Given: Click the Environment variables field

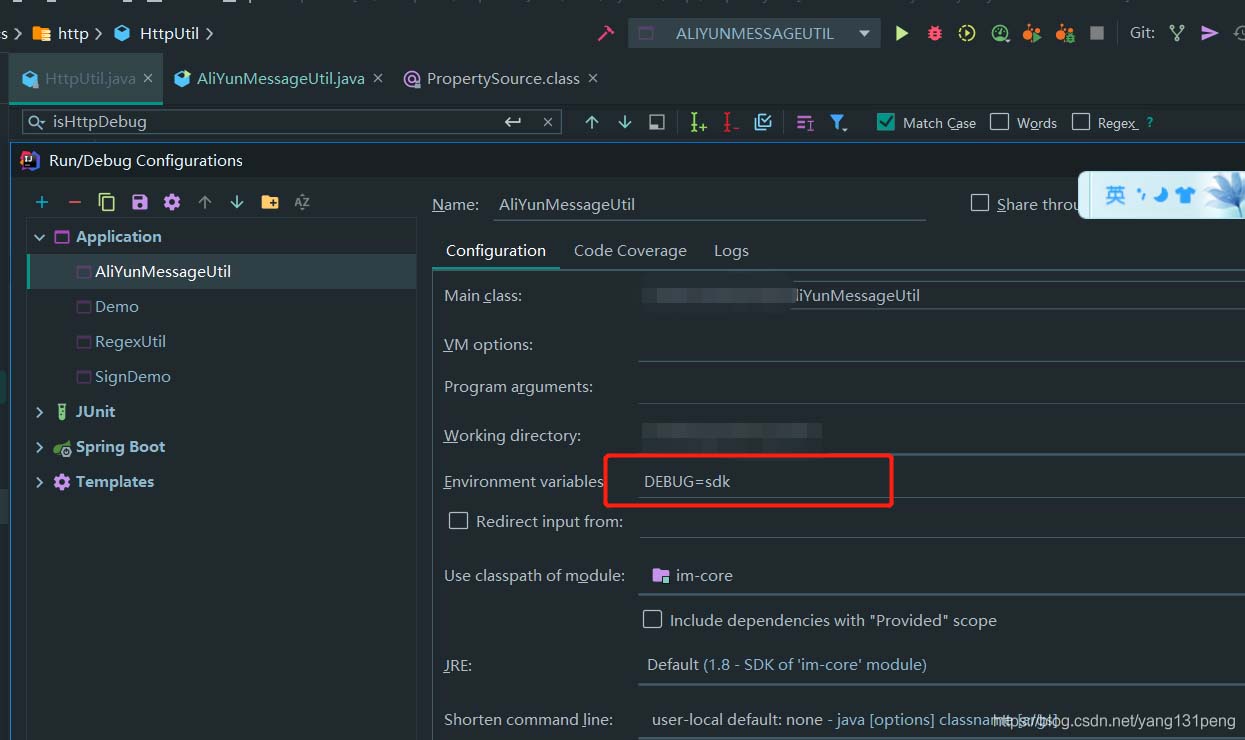Looking at the screenshot, I should [x=760, y=481].
